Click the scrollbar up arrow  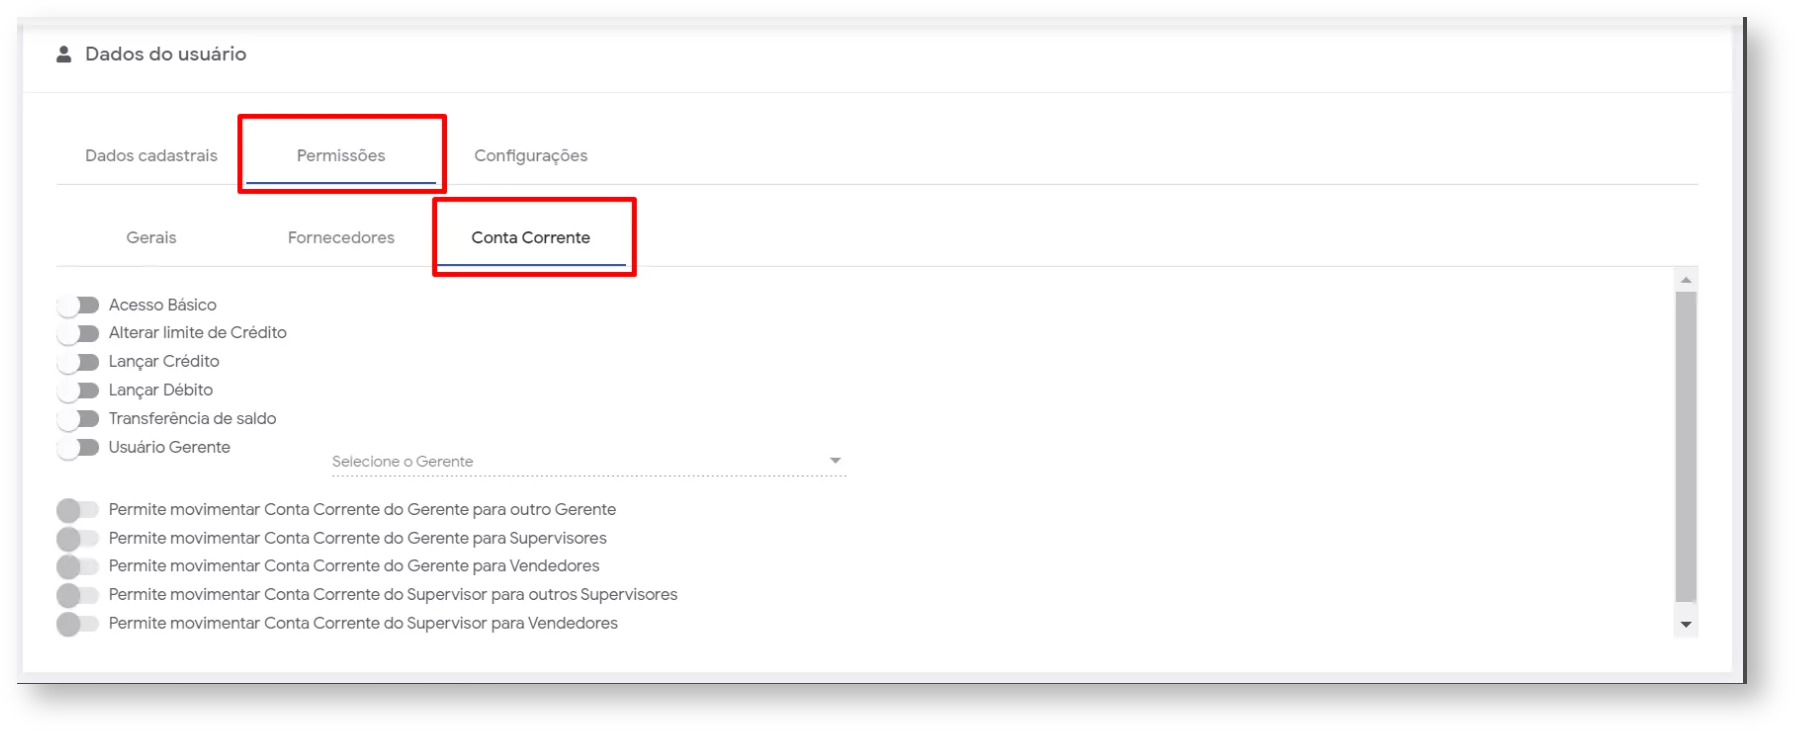click(1686, 280)
